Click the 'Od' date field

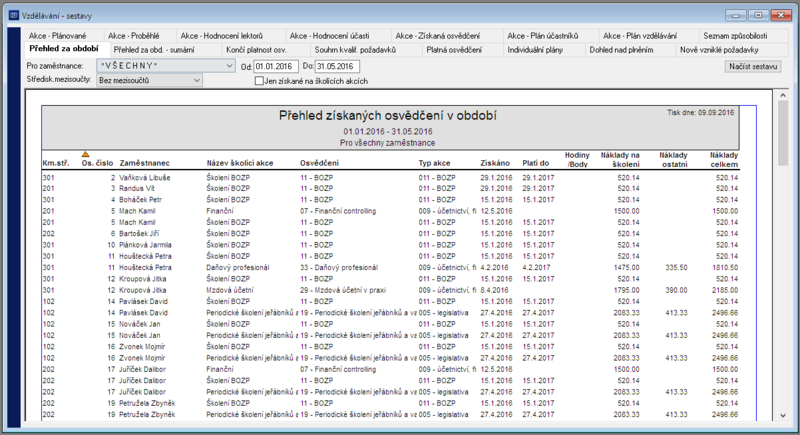coord(276,66)
